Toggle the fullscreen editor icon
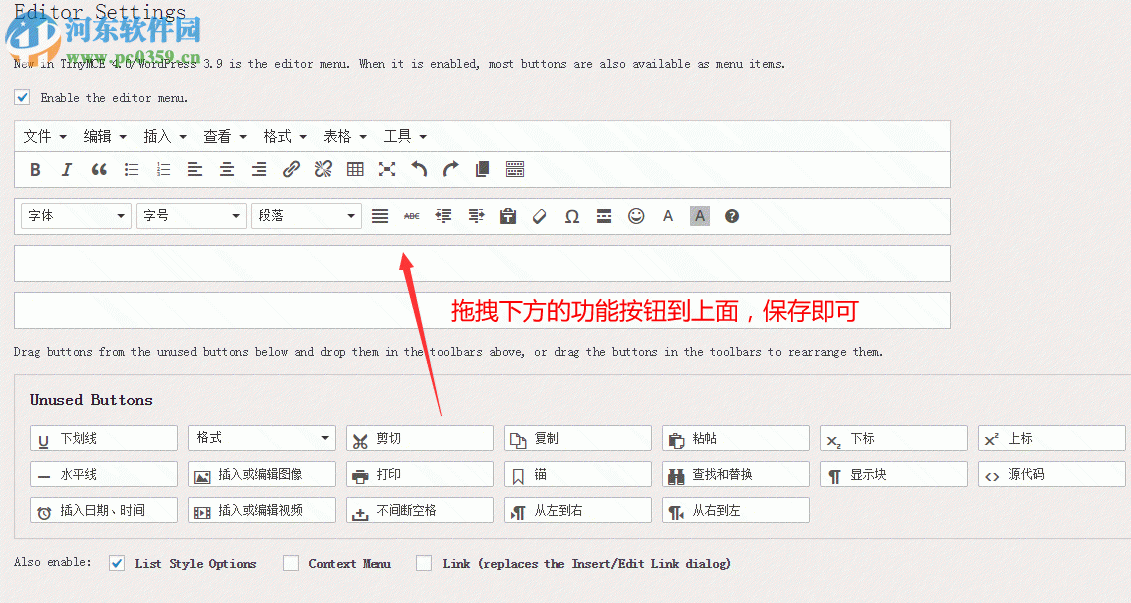The height and width of the screenshot is (603, 1131). click(x=387, y=169)
